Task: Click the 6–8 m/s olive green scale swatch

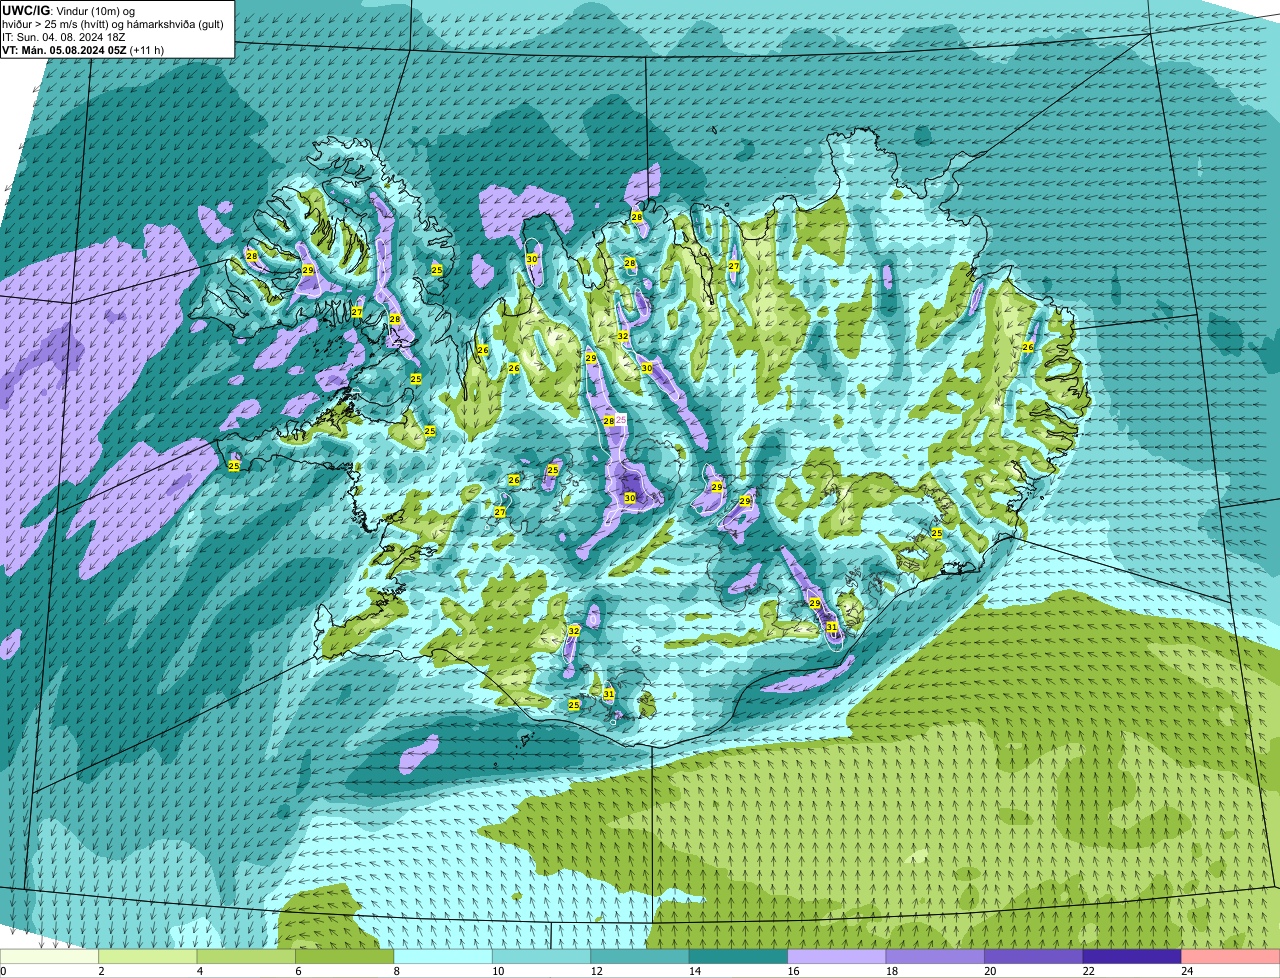Action: [x=345, y=957]
